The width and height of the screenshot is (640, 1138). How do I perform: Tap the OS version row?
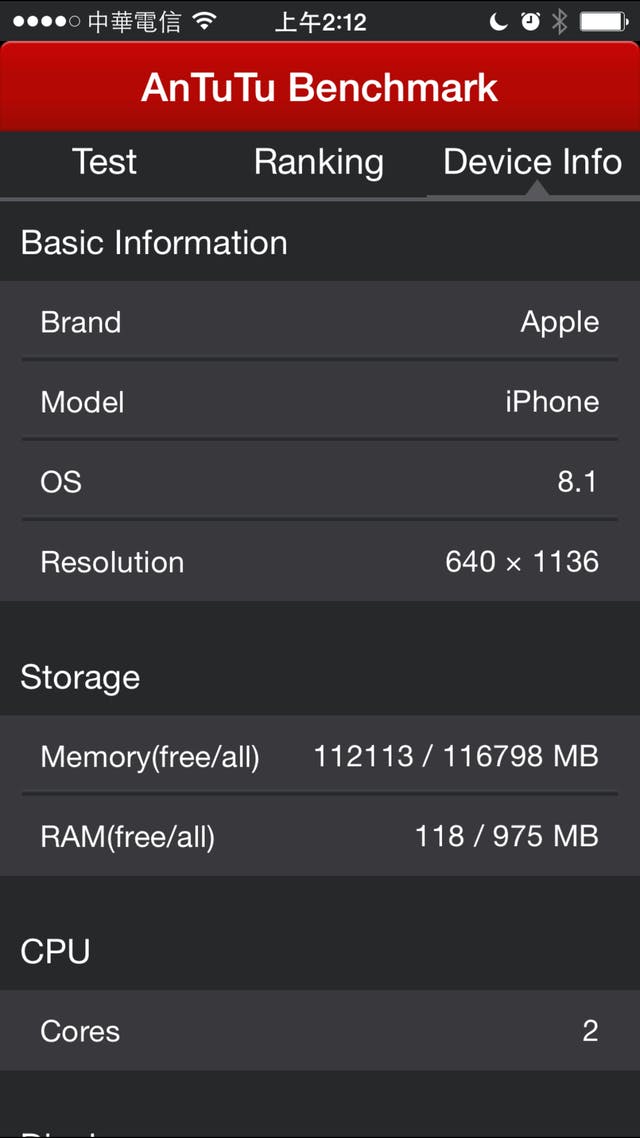(320, 482)
